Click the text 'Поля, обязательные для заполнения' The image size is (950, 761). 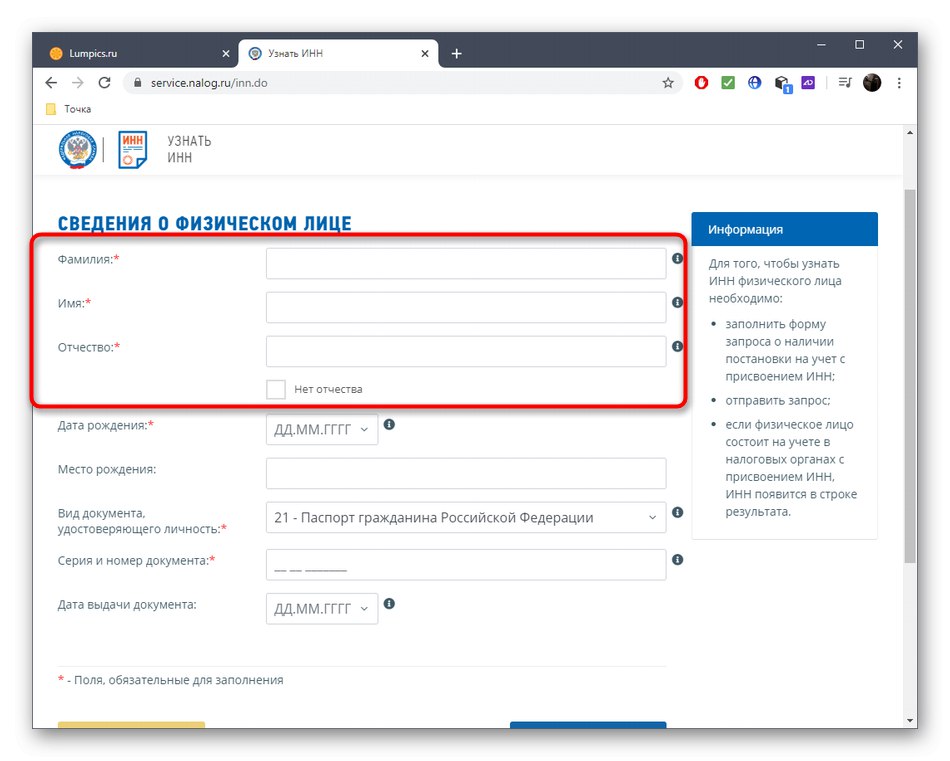[178, 680]
